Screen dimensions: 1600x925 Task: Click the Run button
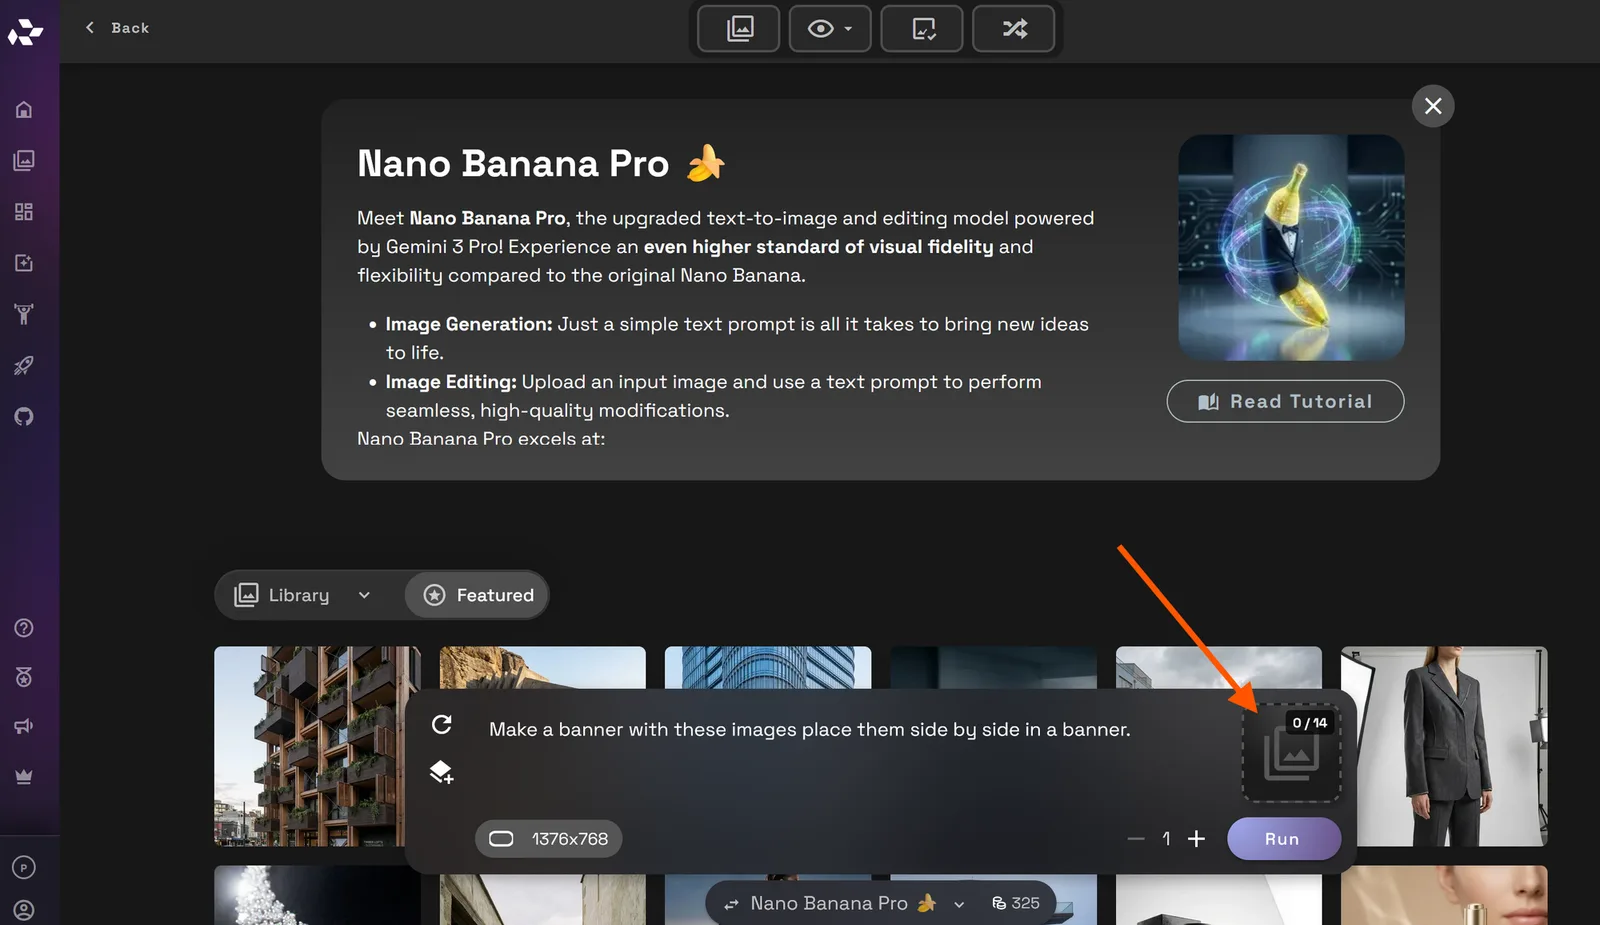coord(1283,839)
